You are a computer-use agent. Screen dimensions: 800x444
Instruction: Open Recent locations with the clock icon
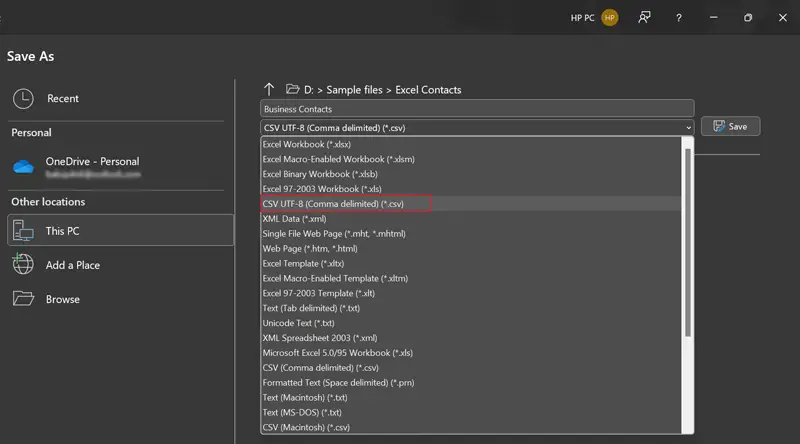click(x=23, y=98)
